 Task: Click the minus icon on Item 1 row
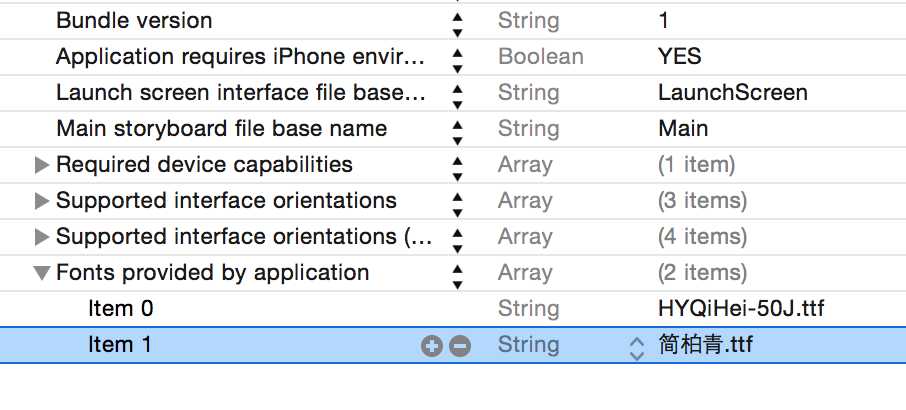pyautogui.click(x=459, y=346)
